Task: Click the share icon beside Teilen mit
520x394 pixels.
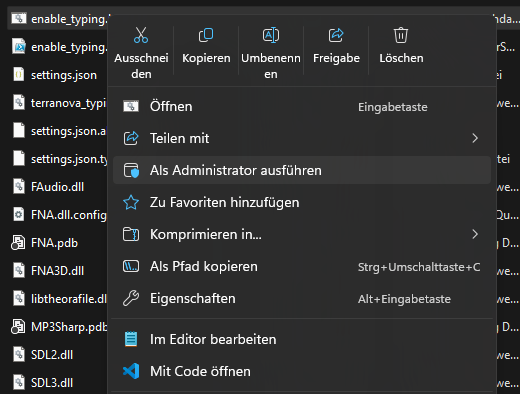Action: pos(131,138)
